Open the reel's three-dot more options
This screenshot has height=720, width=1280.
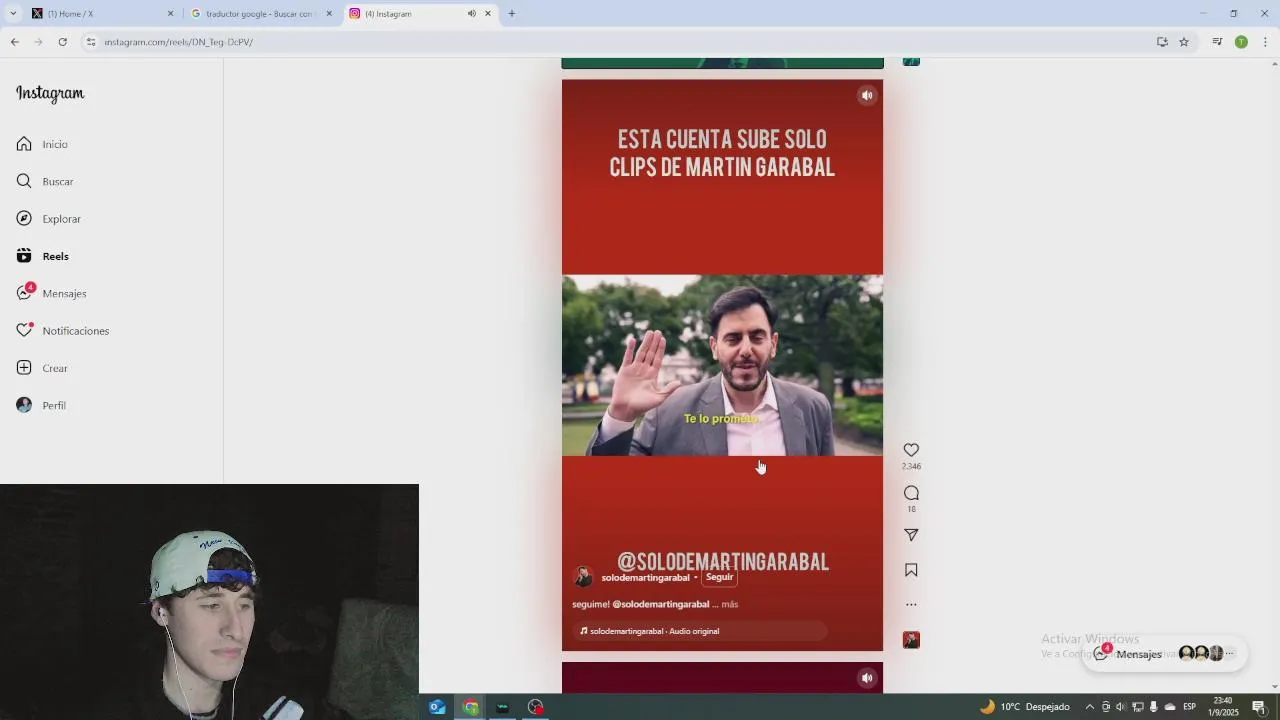(x=911, y=604)
